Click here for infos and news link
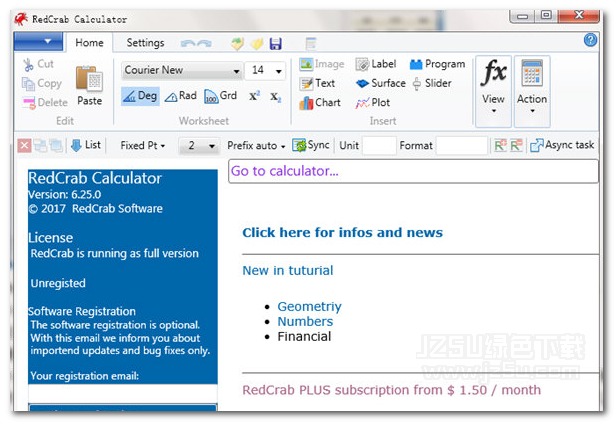The width and height of the screenshot is (614, 422). [342, 233]
